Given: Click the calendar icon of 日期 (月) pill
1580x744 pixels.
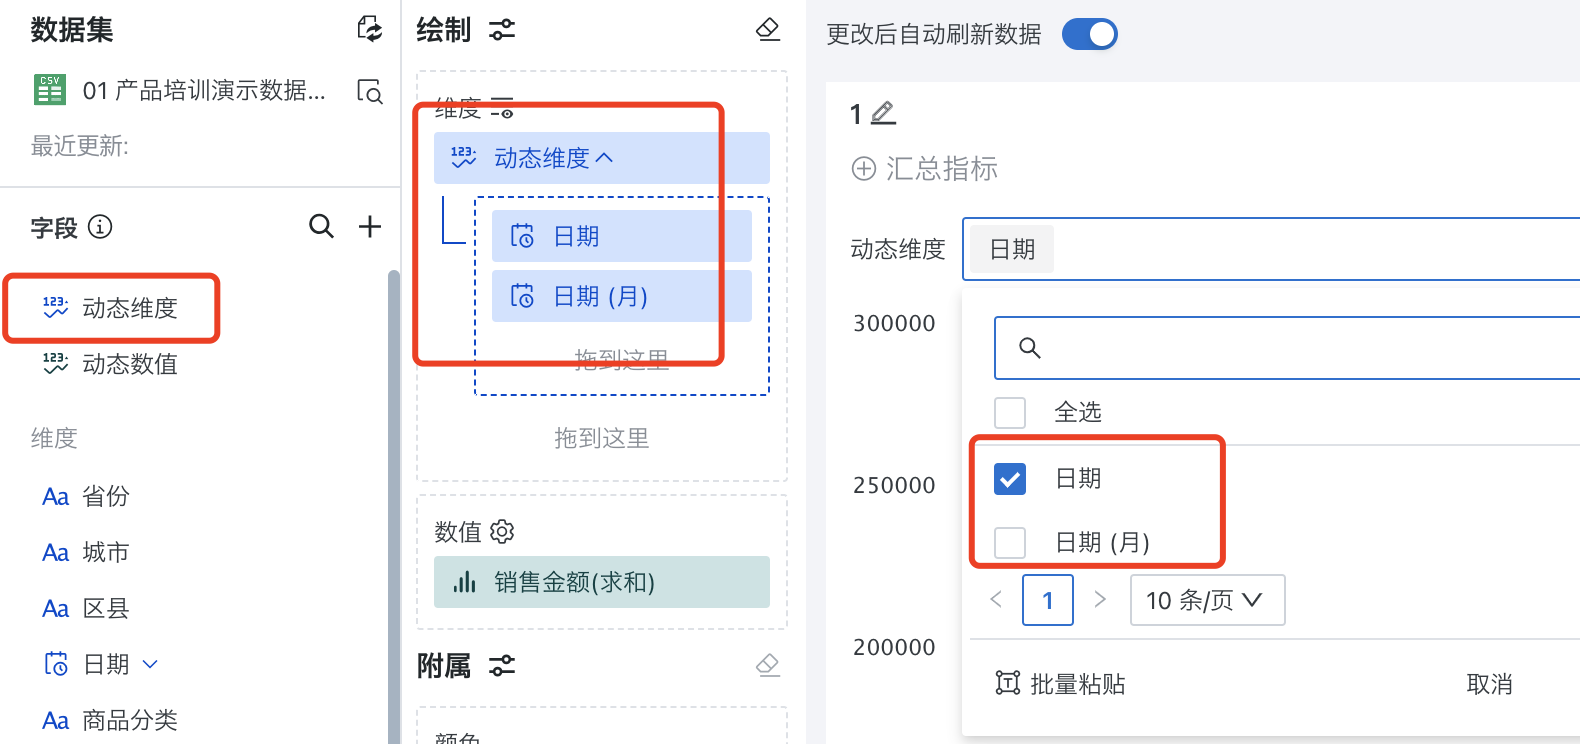Looking at the screenshot, I should coord(522,296).
